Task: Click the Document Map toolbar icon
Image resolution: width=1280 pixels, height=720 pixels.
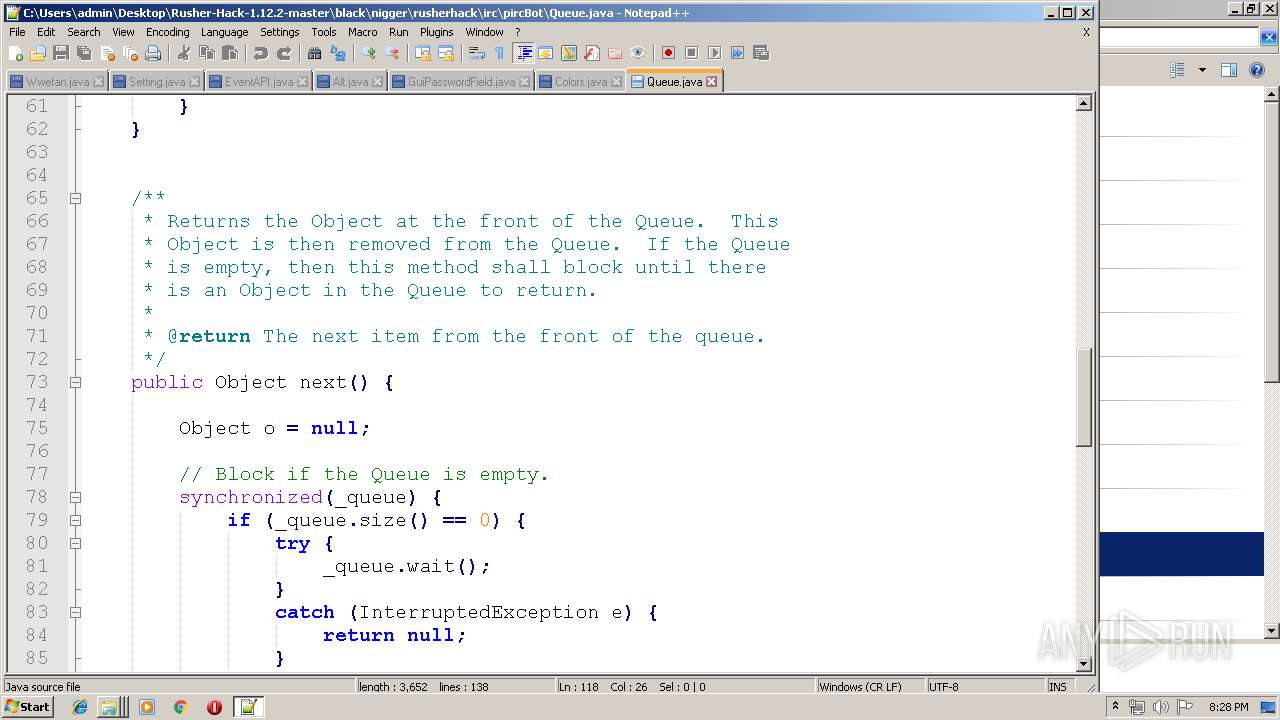Action: click(569, 53)
